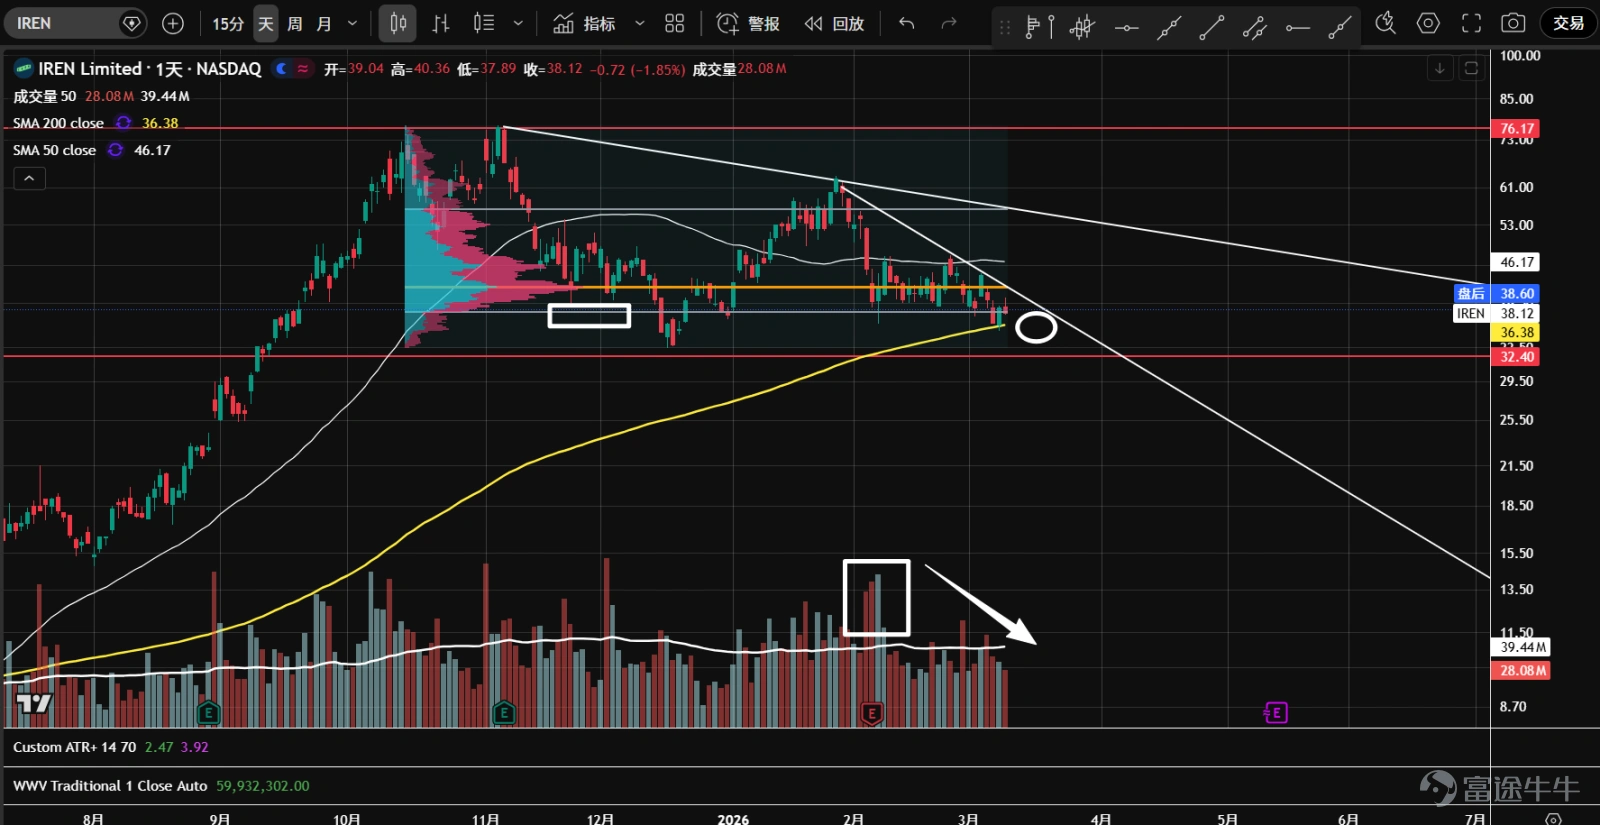
Task: Click the IREN 38.12 last price label
Action: click(1496, 313)
